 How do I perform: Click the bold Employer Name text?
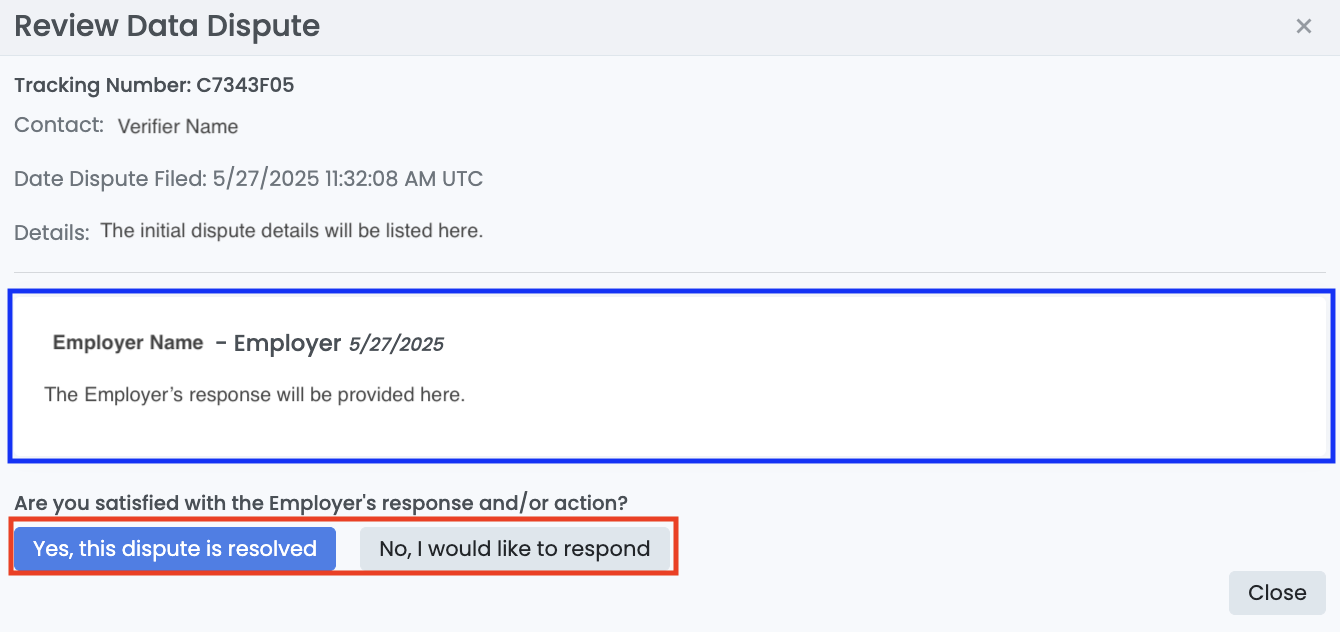128,342
